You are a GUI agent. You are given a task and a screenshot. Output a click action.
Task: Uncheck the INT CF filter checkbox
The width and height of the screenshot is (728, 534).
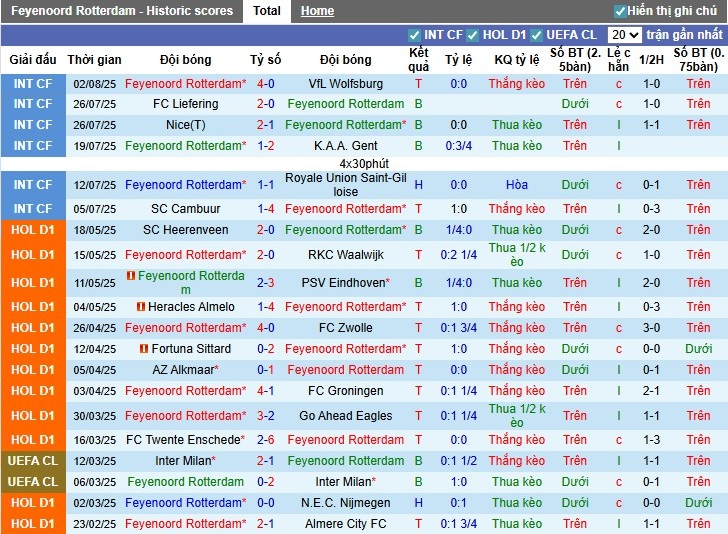(x=414, y=35)
